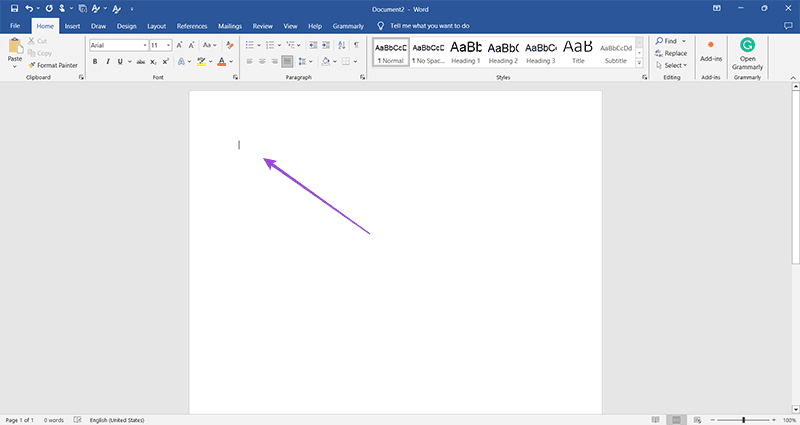Activate the Format Painter
800x425 pixels.
pyautogui.click(x=53, y=65)
